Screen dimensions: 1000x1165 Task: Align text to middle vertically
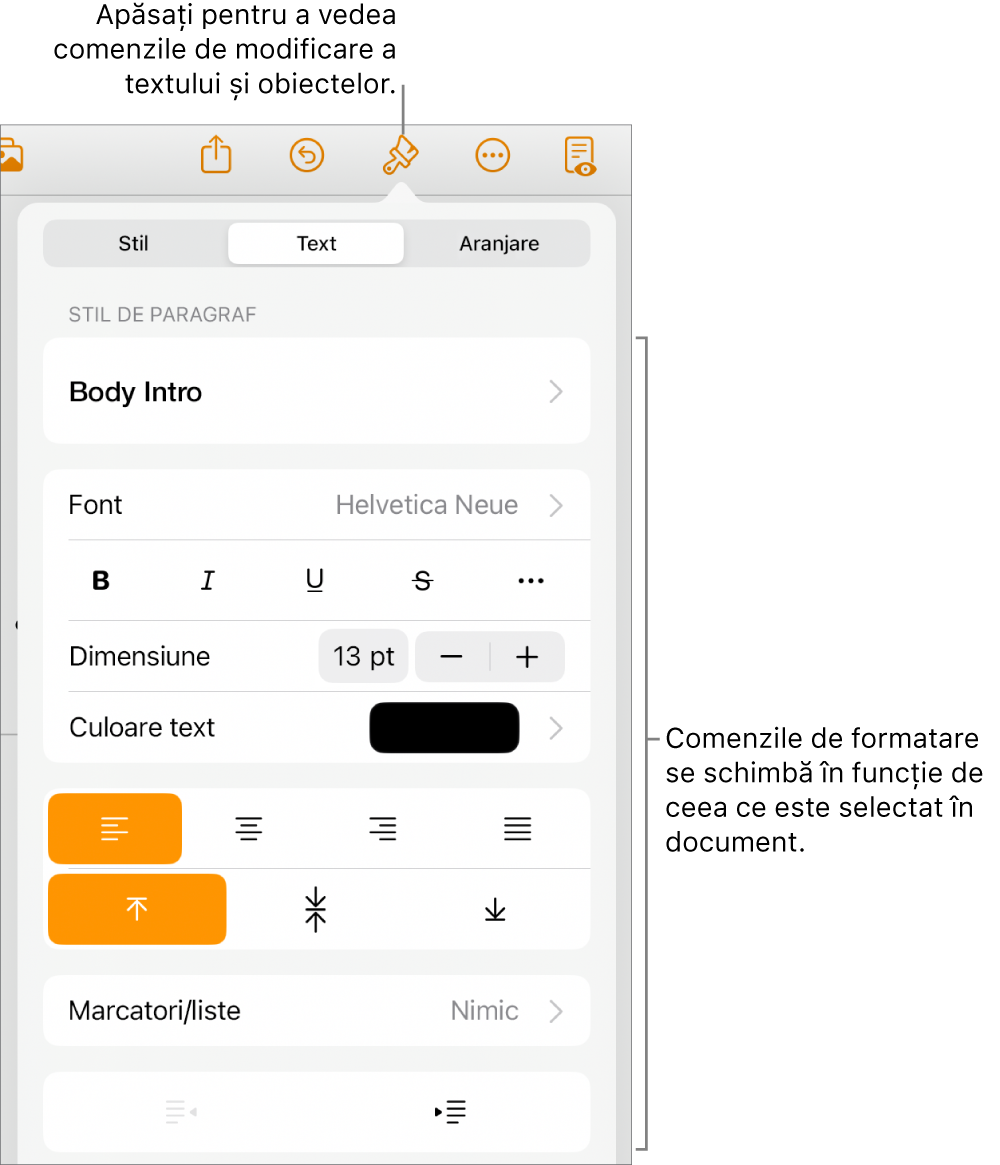coord(316,909)
